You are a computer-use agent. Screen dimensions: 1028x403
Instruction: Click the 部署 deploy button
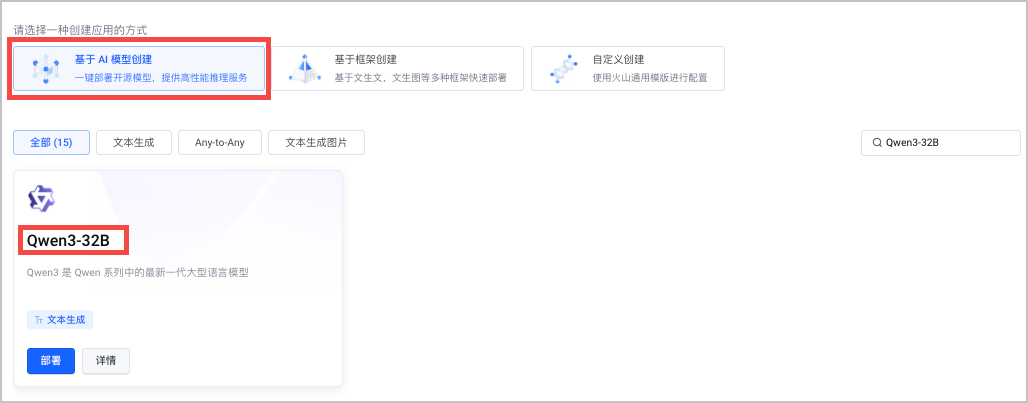coord(50,361)
